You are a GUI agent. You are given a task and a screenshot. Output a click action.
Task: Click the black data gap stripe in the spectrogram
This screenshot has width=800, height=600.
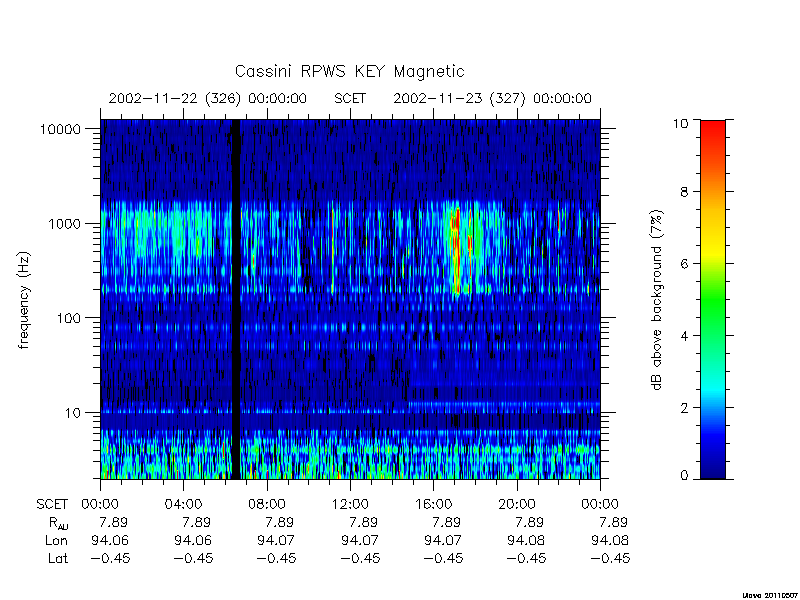236,299
